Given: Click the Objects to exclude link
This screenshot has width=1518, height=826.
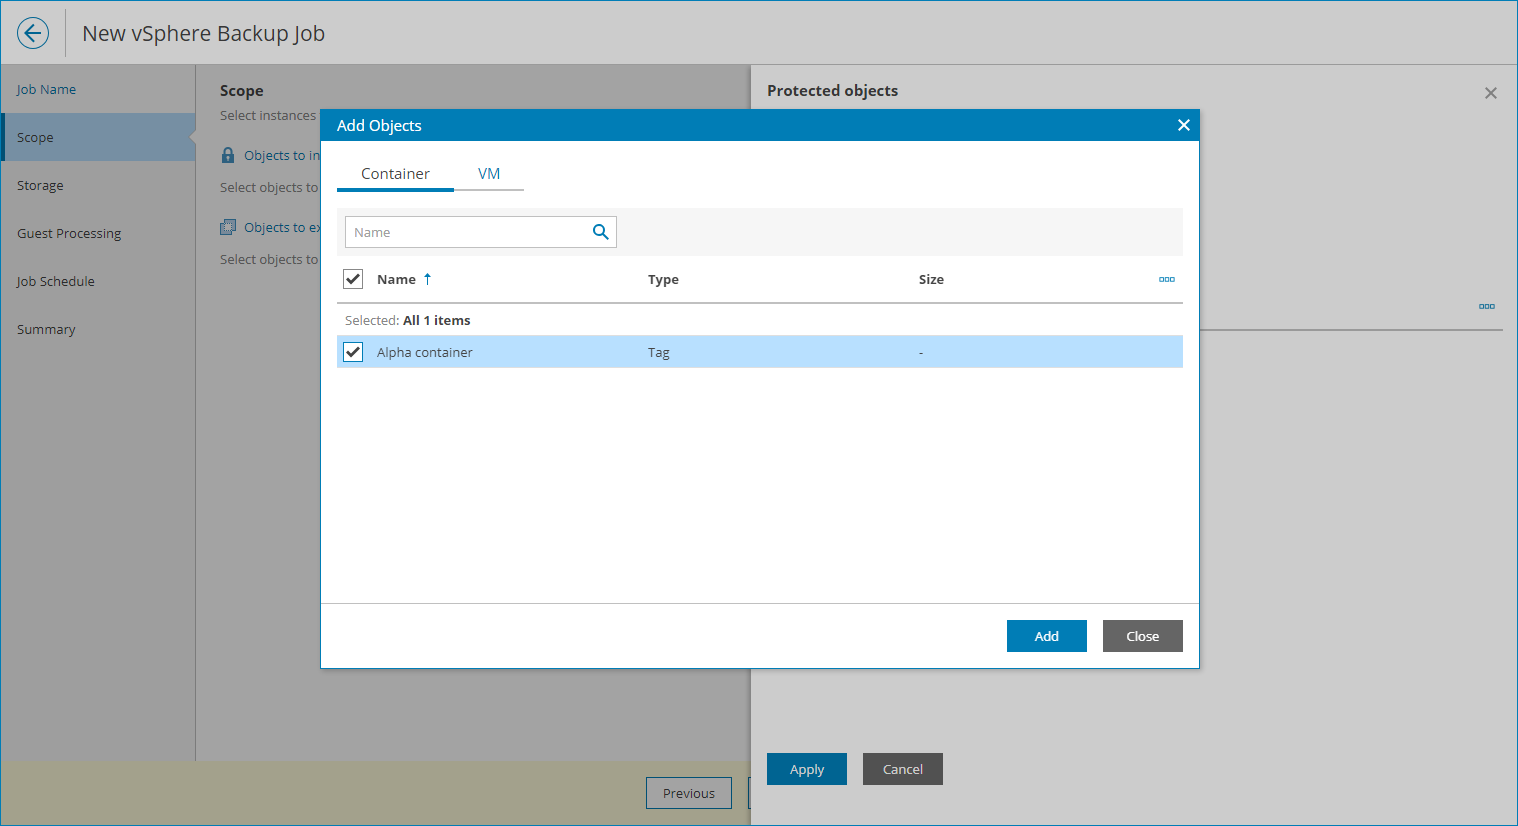Looking at the screenshot, I should click(282, 227).
